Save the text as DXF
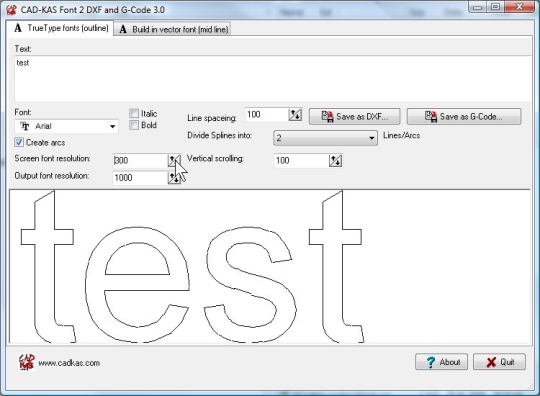540x396 pixels. point(354,116)
